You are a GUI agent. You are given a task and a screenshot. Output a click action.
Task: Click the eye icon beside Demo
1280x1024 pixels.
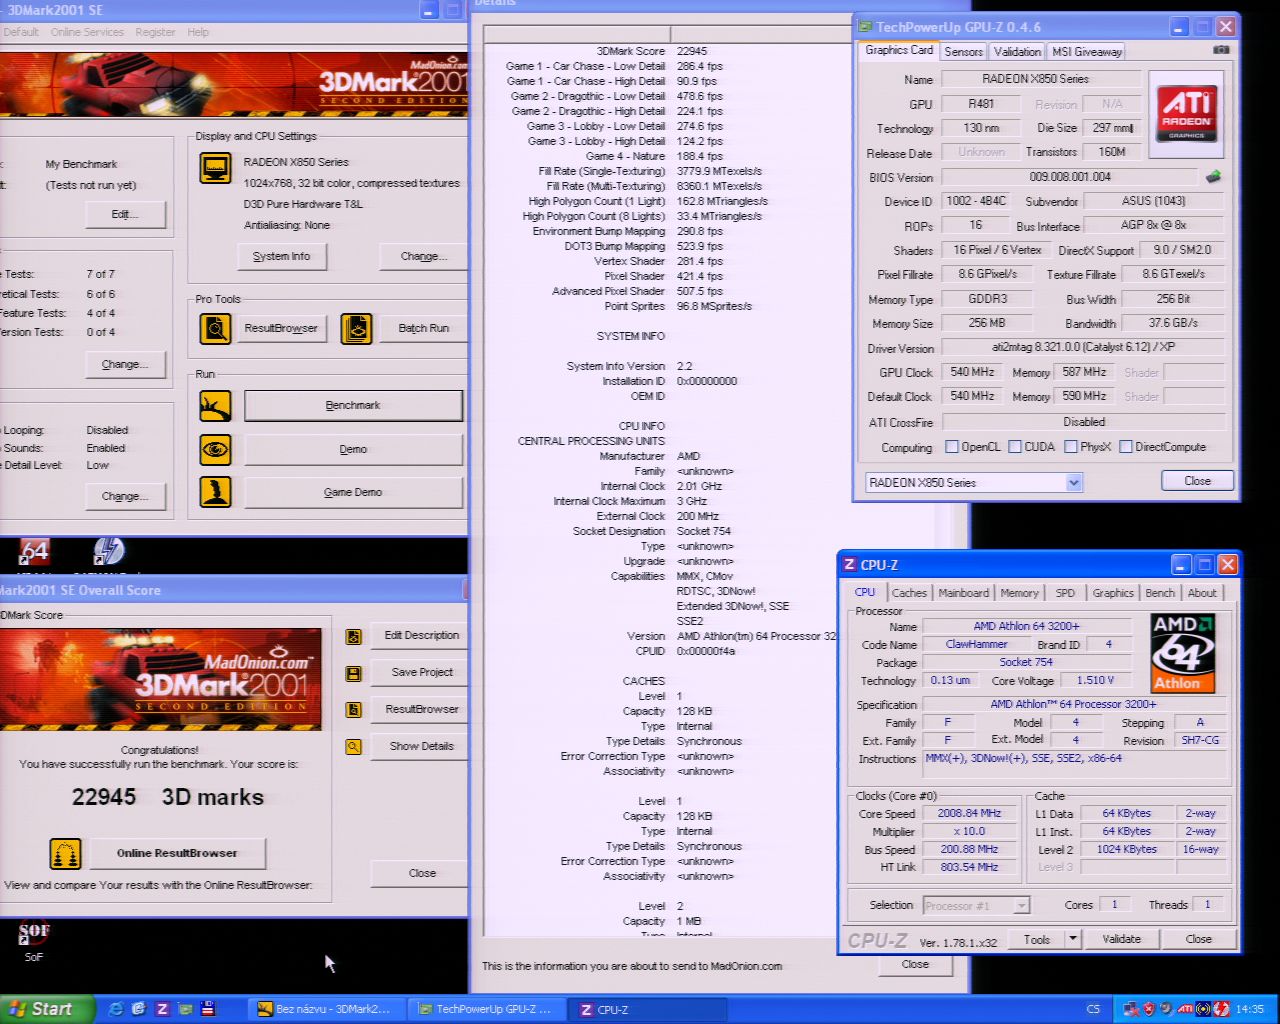tap(215, 449)
